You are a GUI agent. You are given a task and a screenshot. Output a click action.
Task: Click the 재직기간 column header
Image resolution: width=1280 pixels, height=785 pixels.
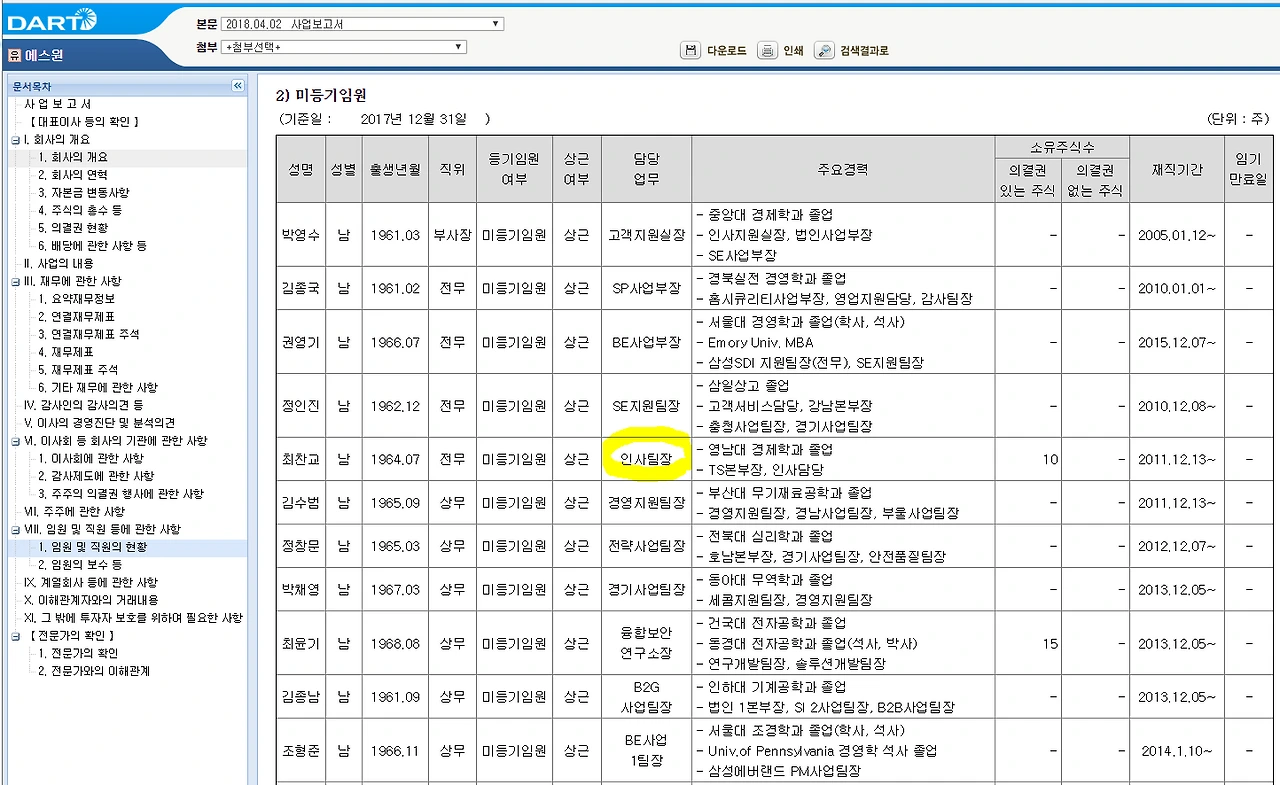(1178, 170)
